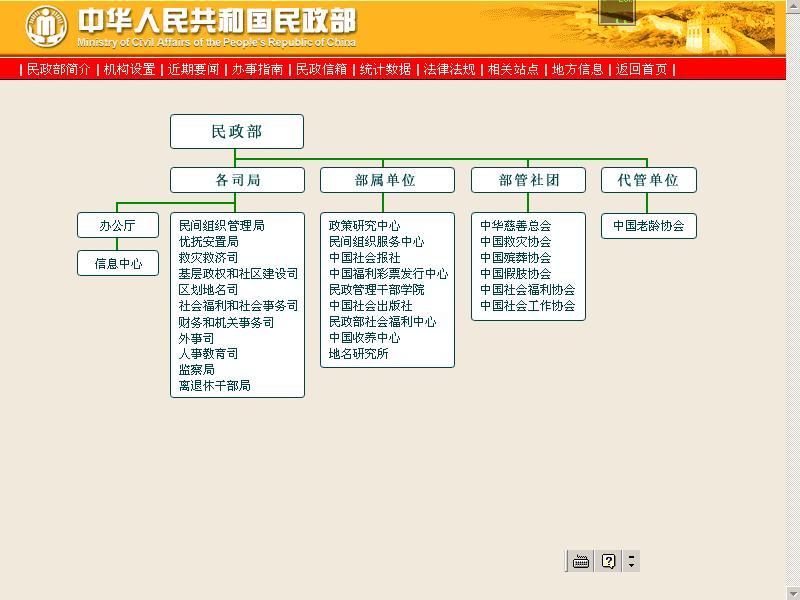The image size is (800, 600).
Task: Select 法律法规 in the navigation bar
Action: [449, 69]
